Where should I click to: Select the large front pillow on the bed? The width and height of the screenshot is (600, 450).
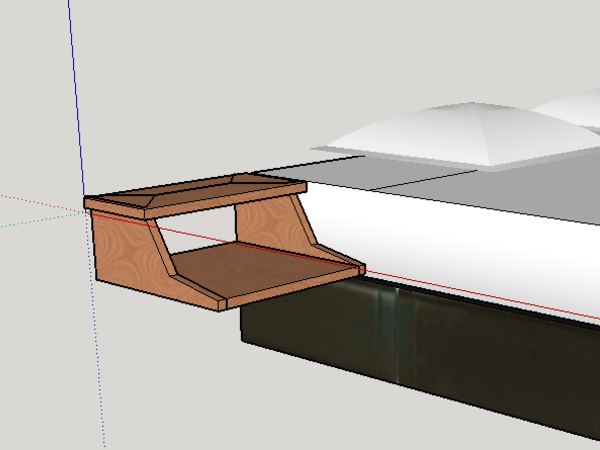430,135
